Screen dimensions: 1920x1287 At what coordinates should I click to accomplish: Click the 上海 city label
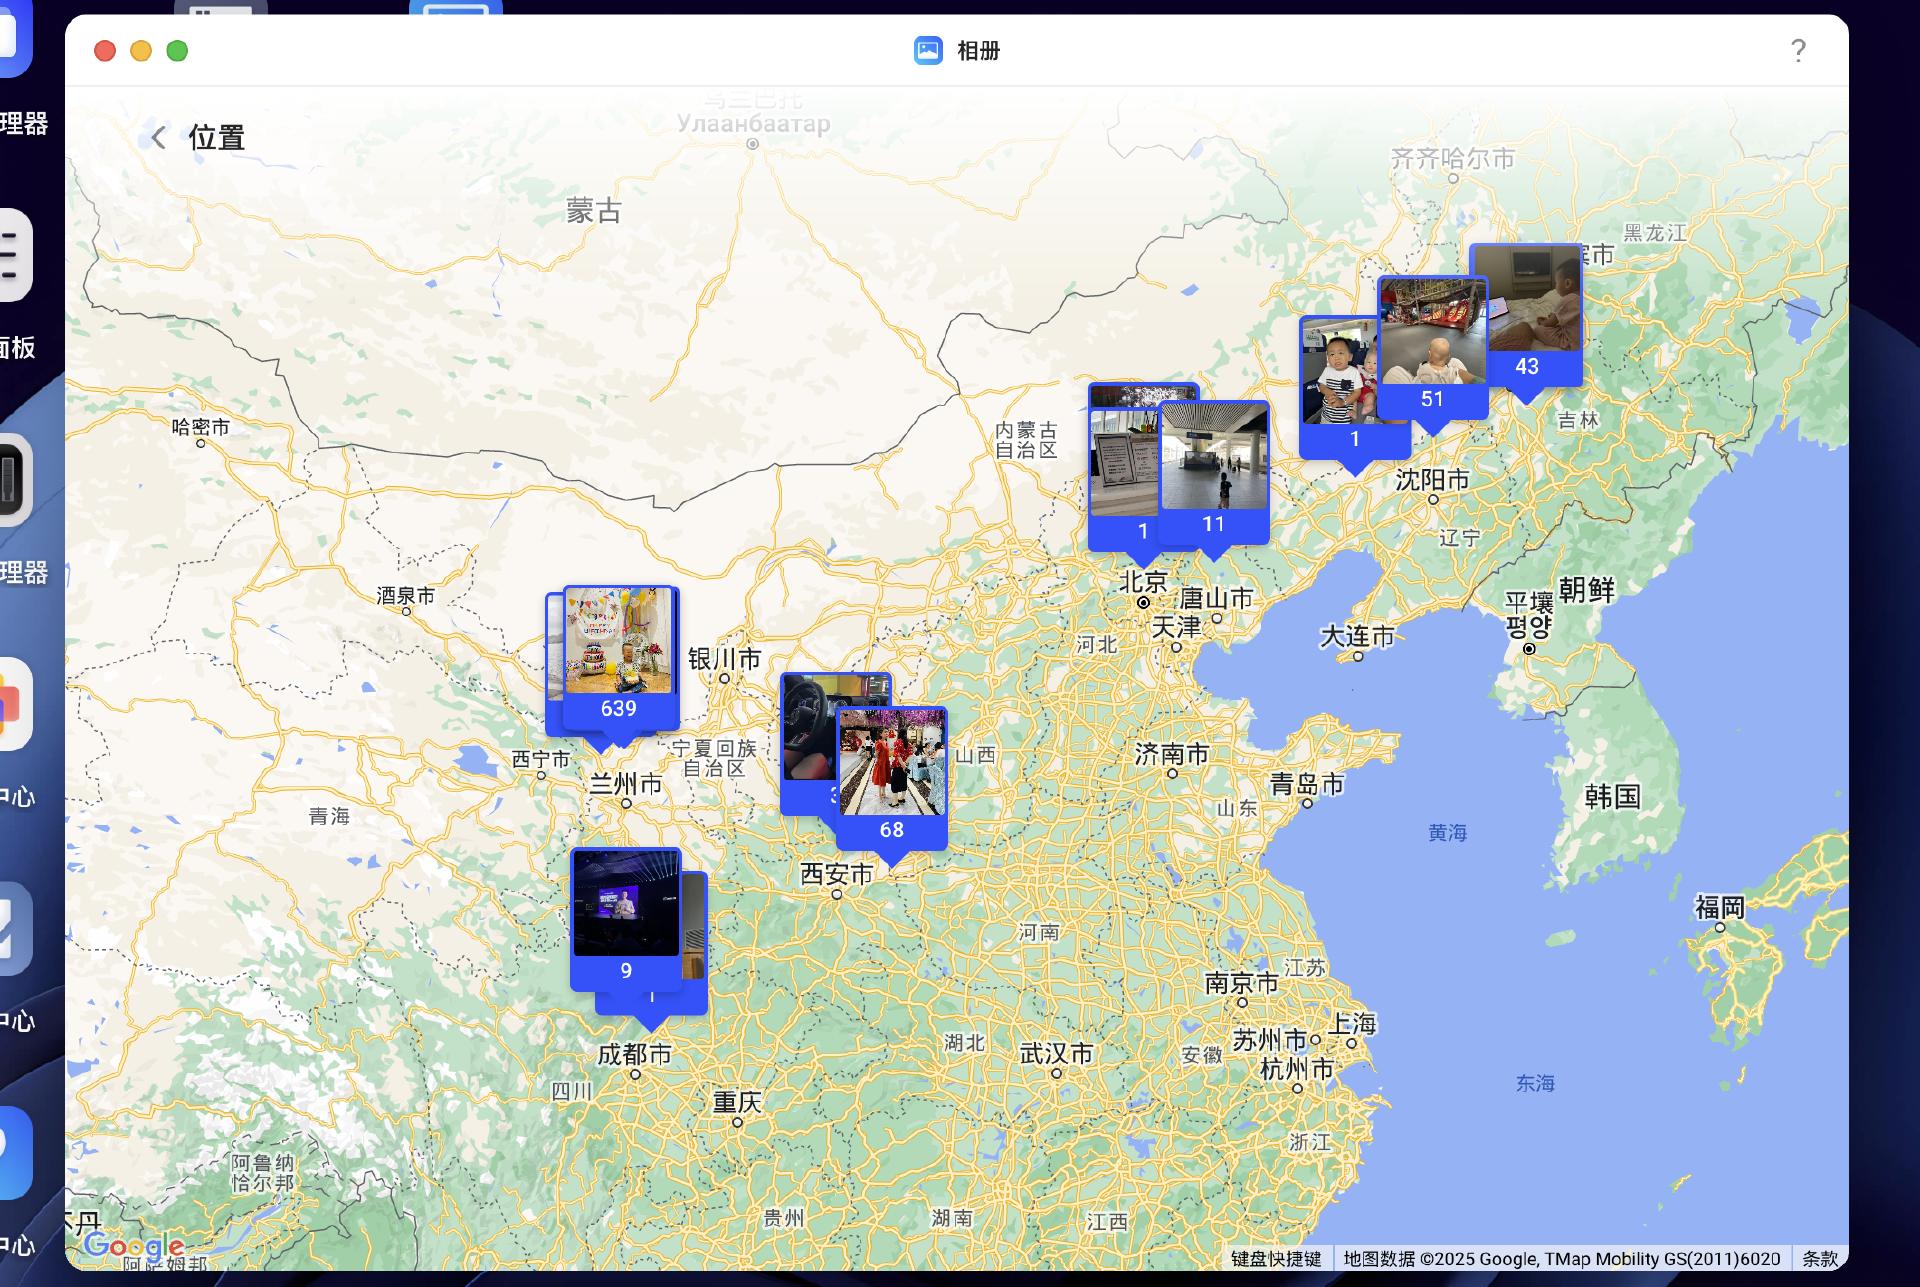[1352, 1024]
